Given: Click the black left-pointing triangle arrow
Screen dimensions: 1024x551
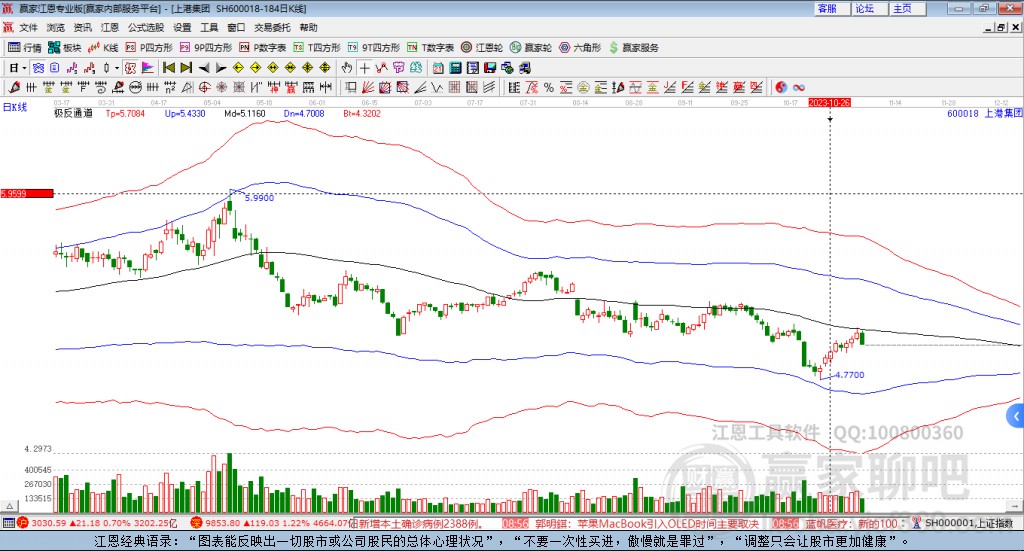Looking at the screenshot, I should [204, 68].
